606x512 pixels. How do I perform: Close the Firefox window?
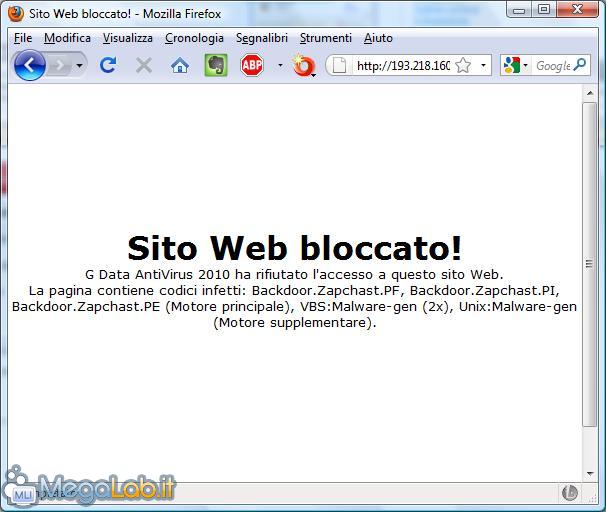(578, 9)
